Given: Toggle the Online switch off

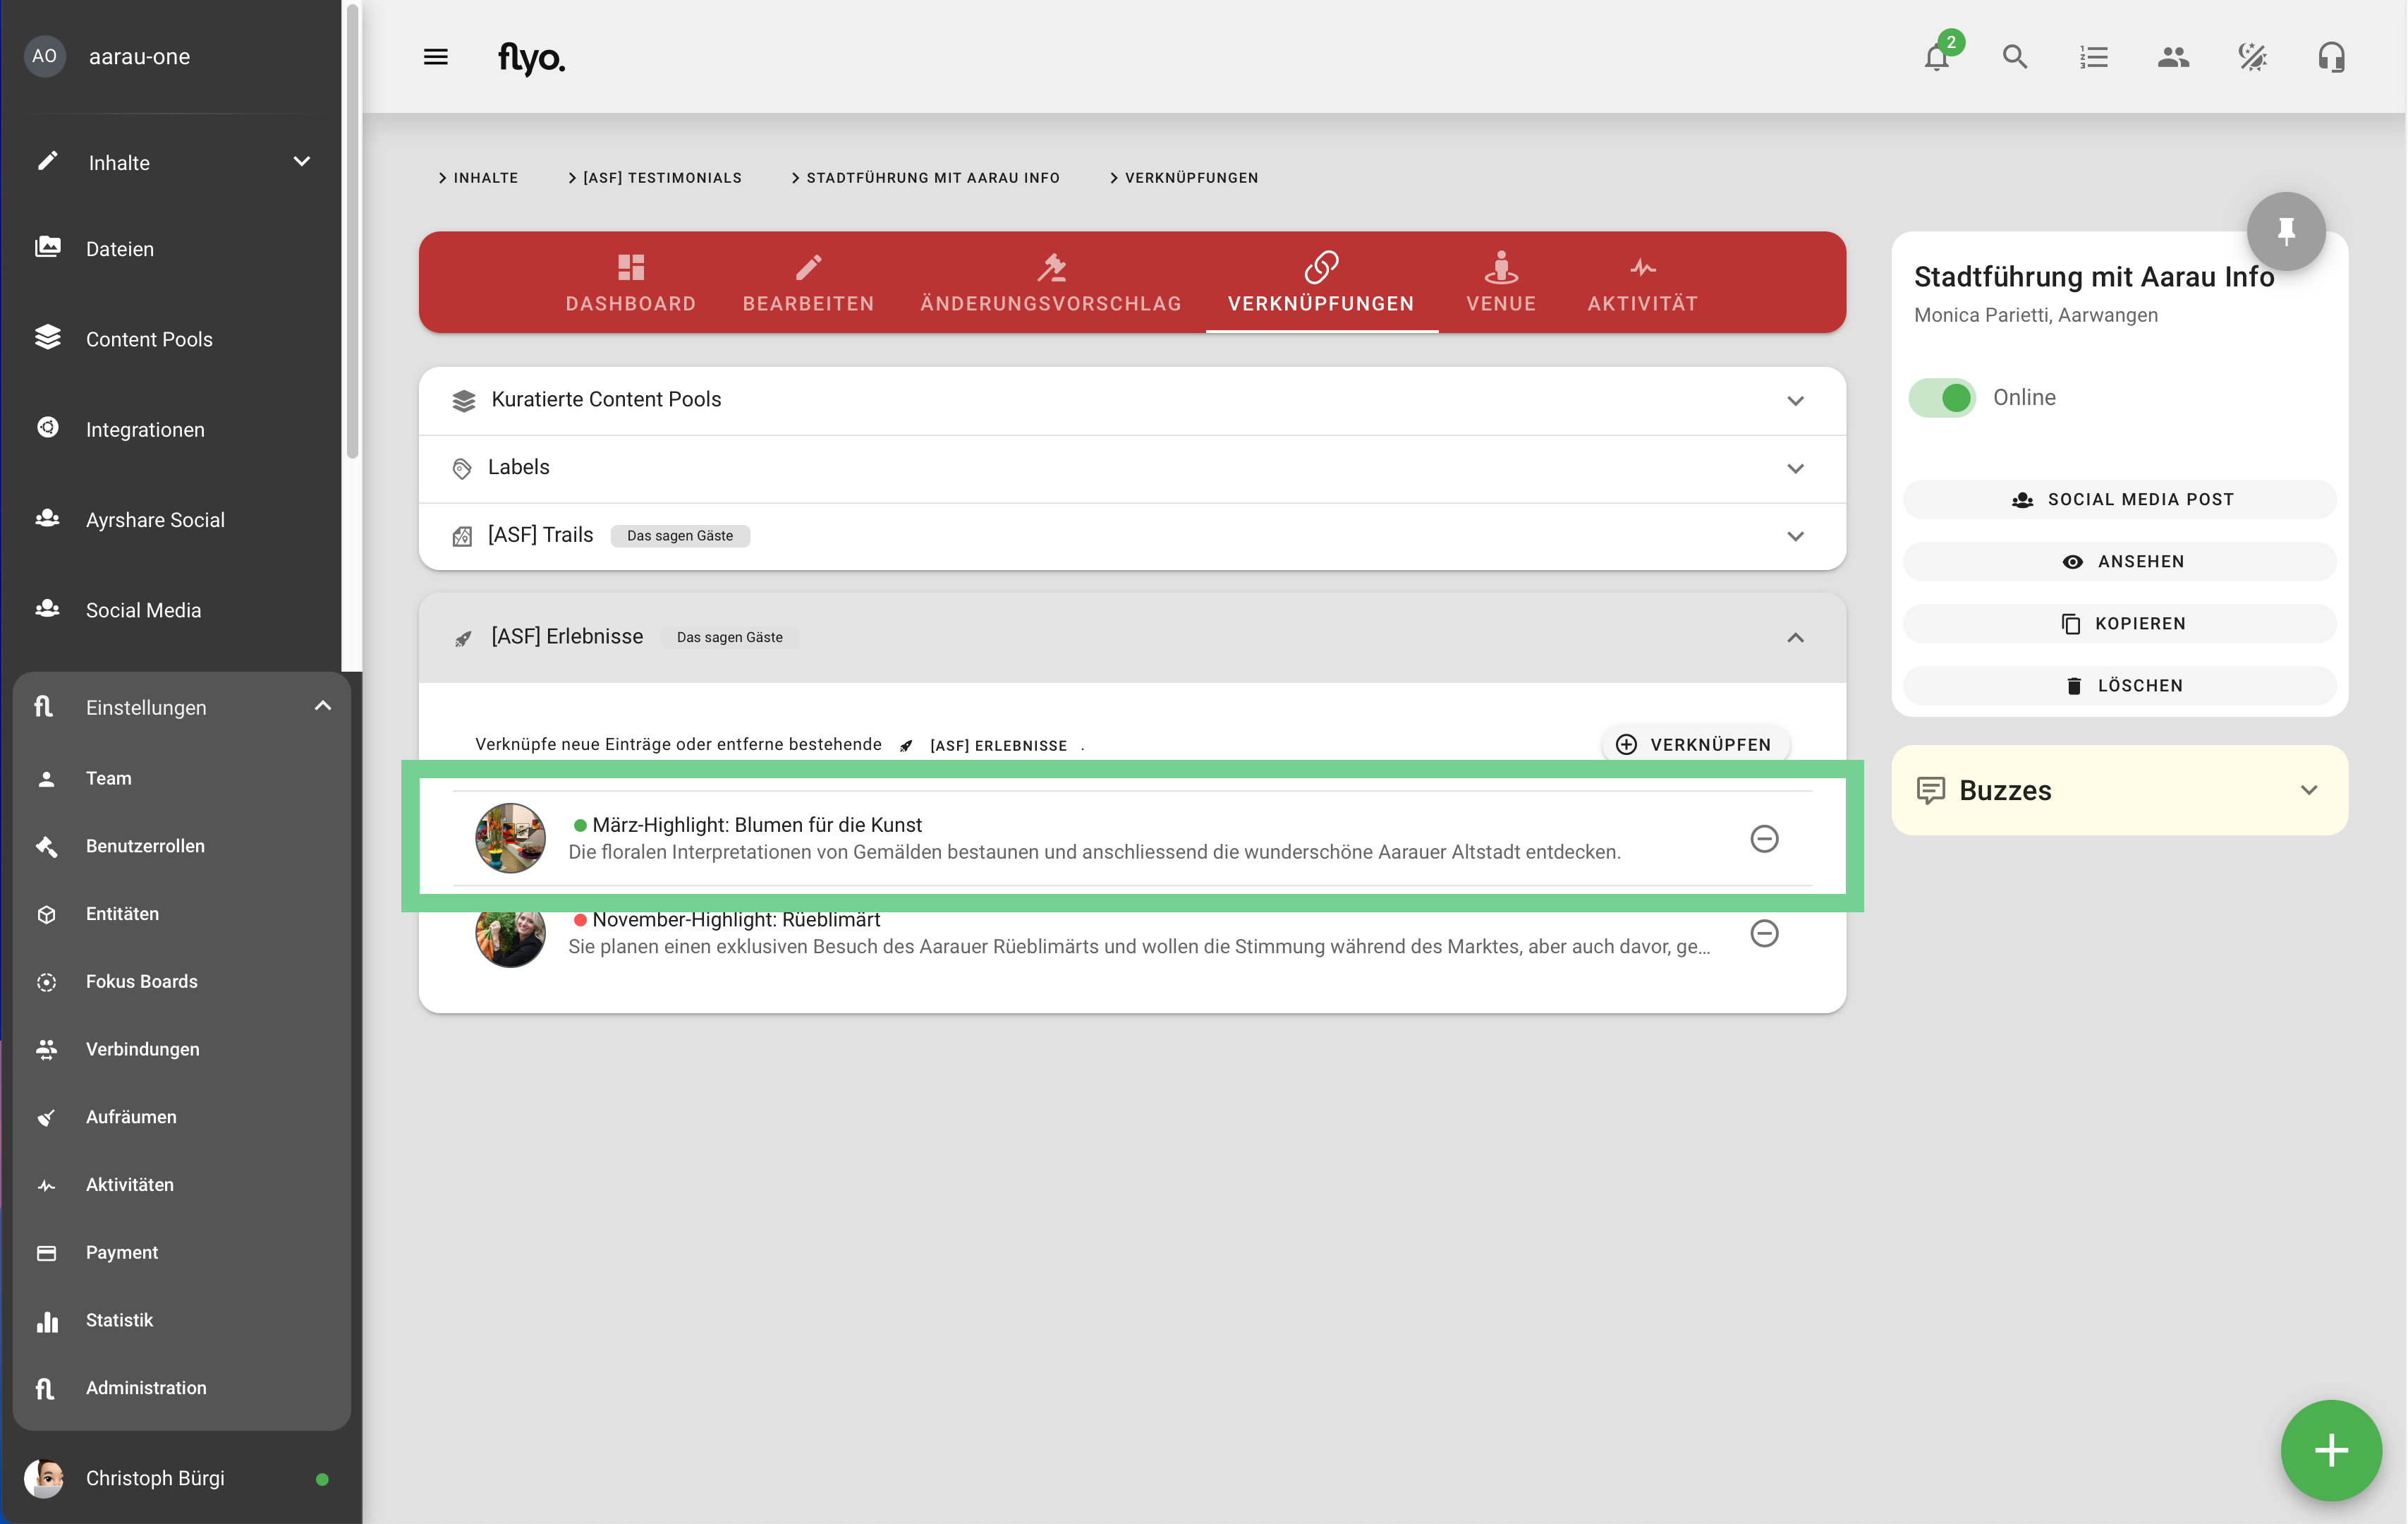Looking at the screenshot, I should pos(1942,397).
